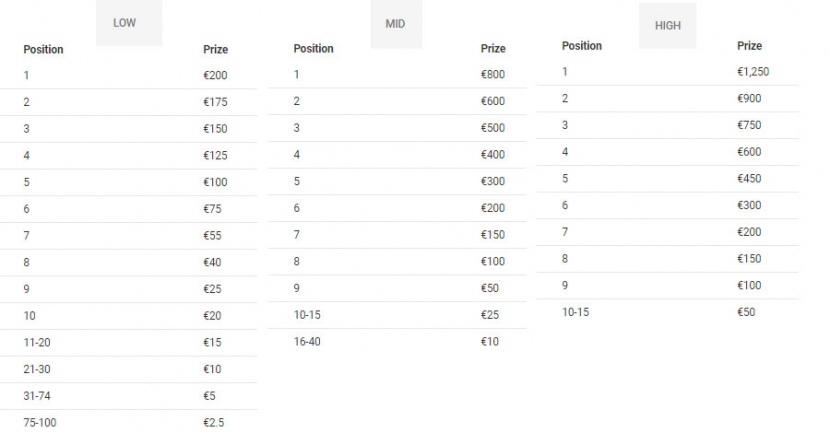This screenshot has height=433, width=830.
Task: Select the 75-100 position row
Action: coord(40,423)
